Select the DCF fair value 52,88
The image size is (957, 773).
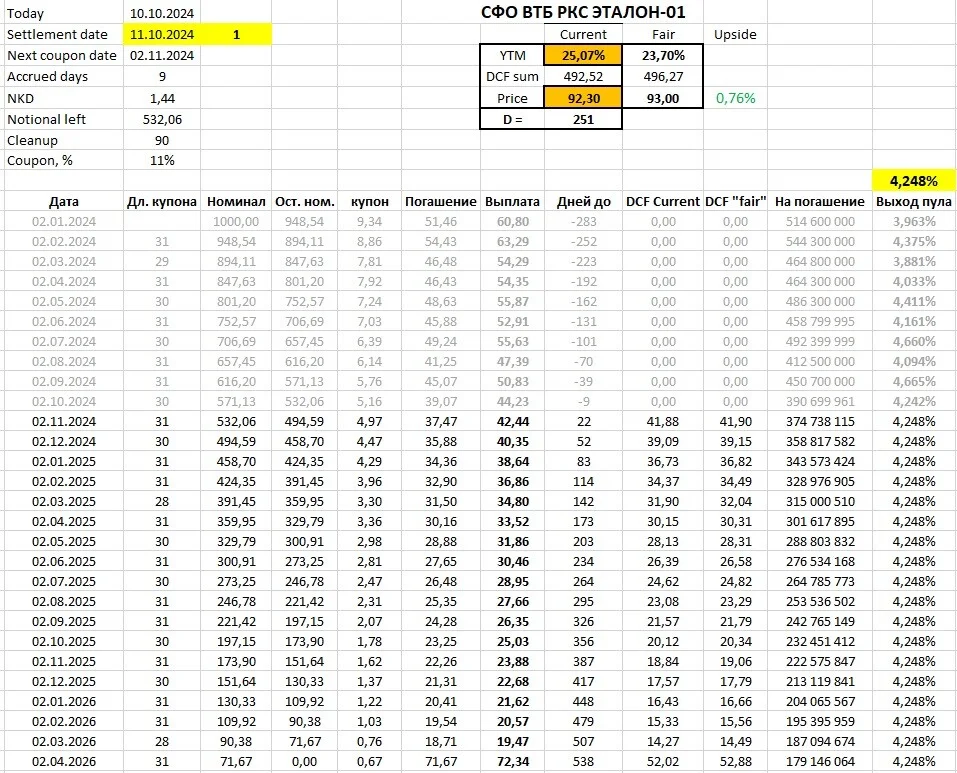pyautogui.click(x=735, y=761)
